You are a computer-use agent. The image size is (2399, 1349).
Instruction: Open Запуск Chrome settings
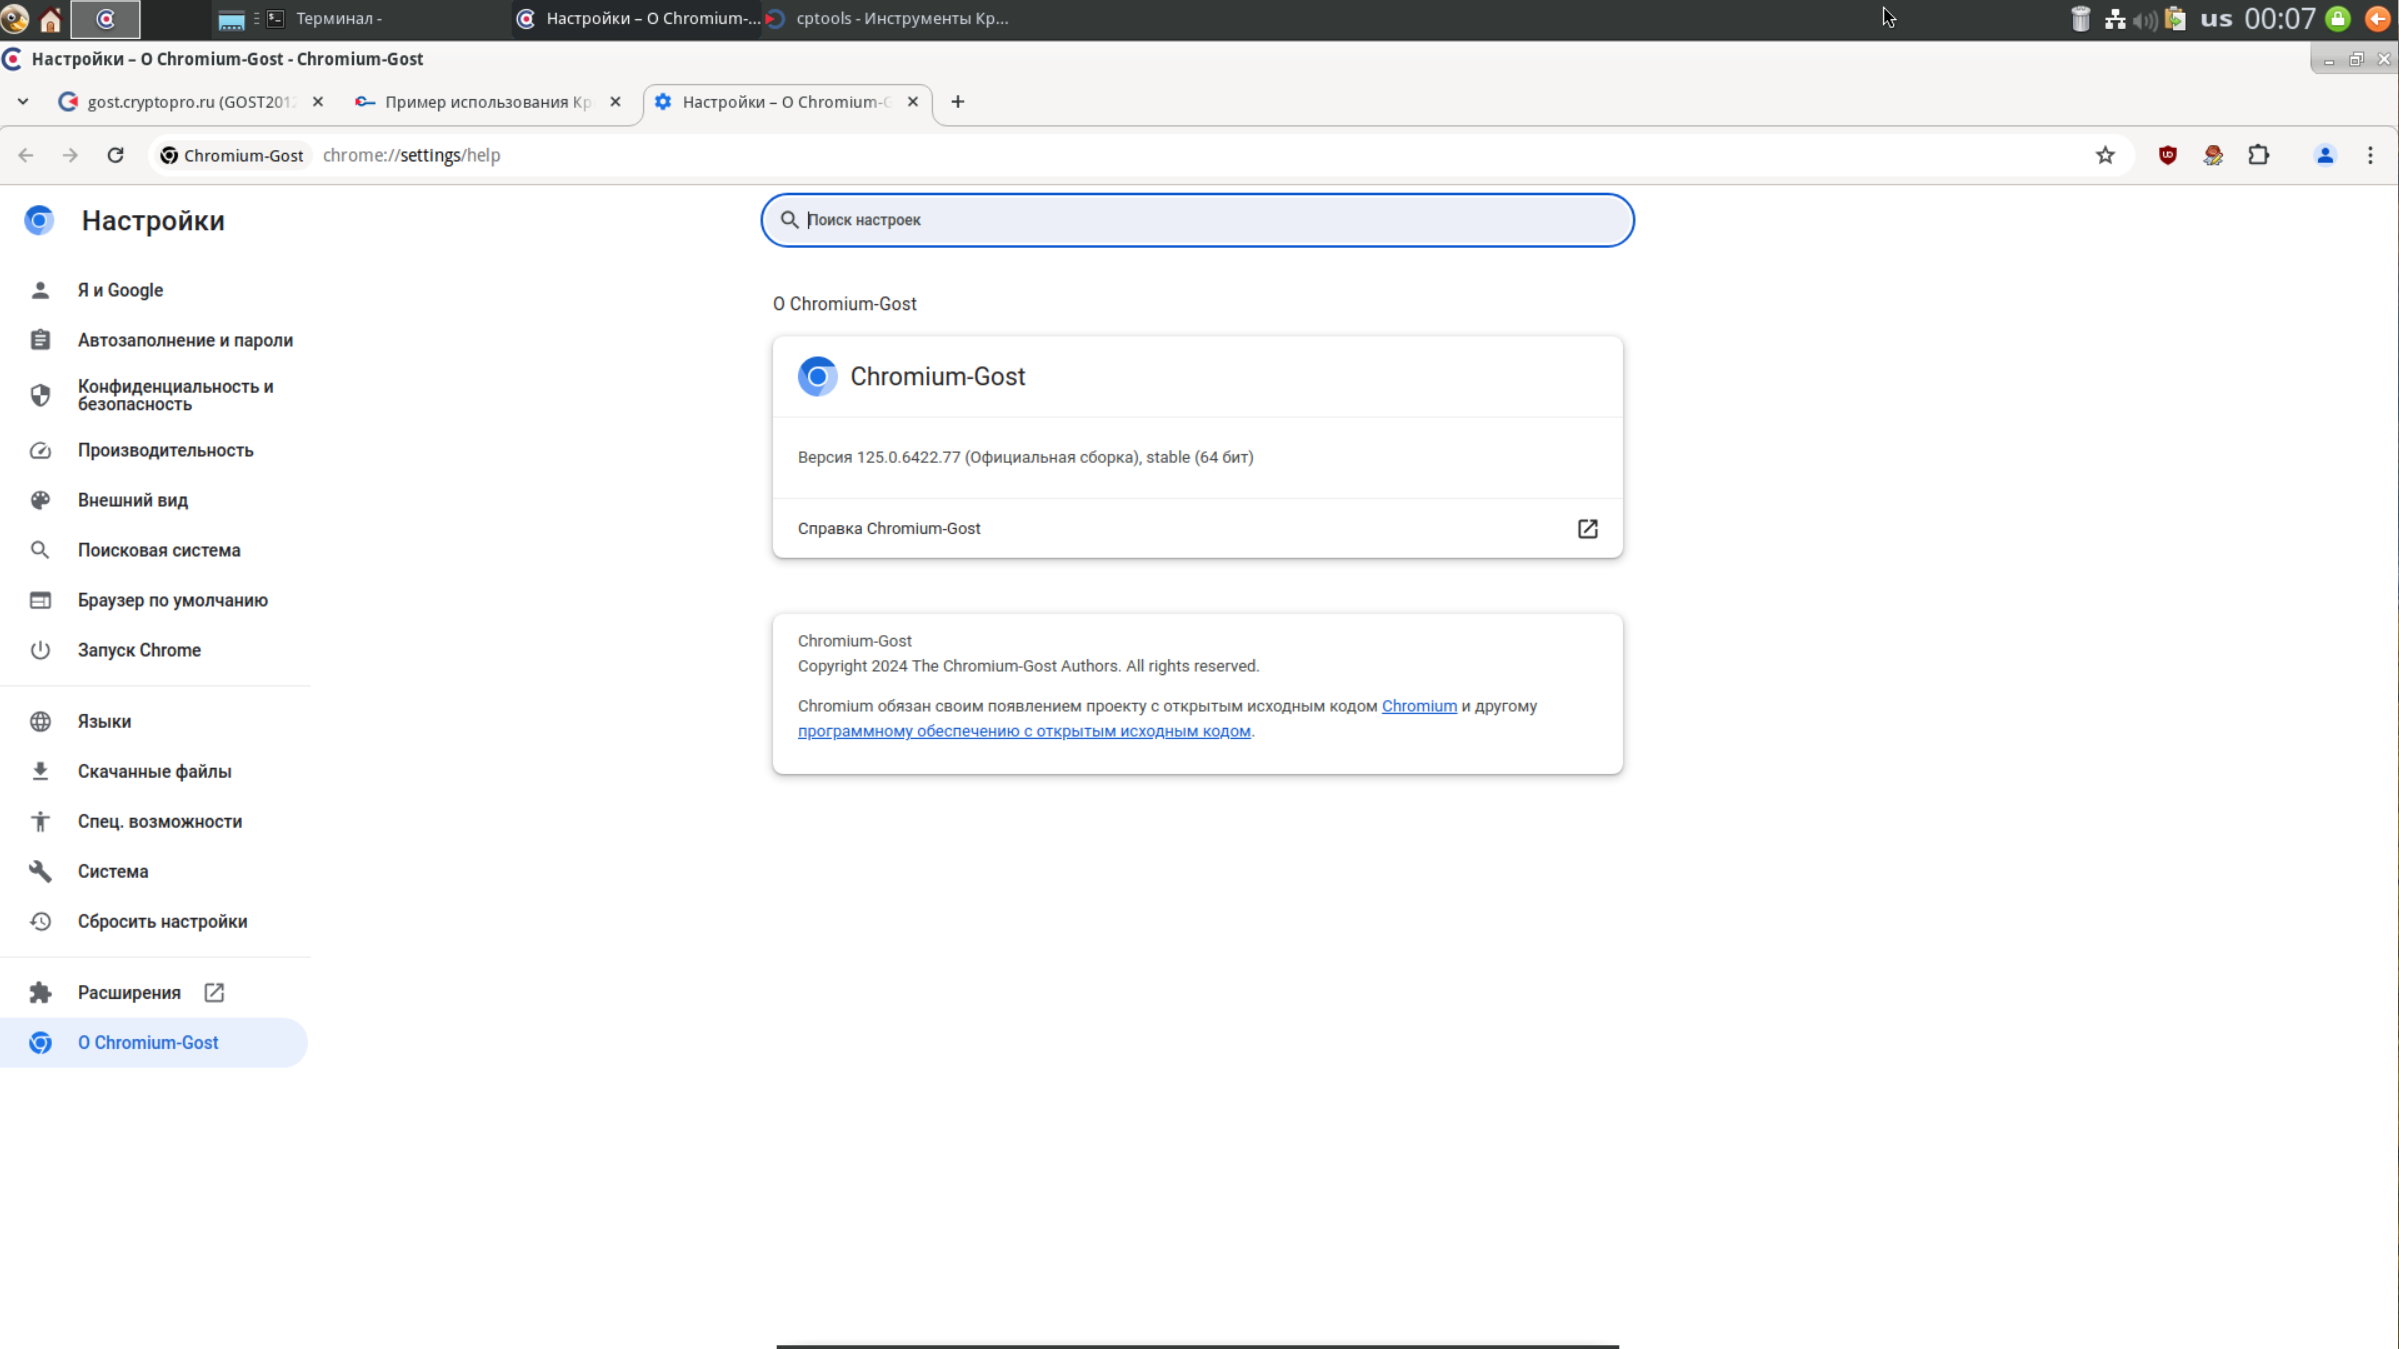pyautogui.click(x=139, y=650)
